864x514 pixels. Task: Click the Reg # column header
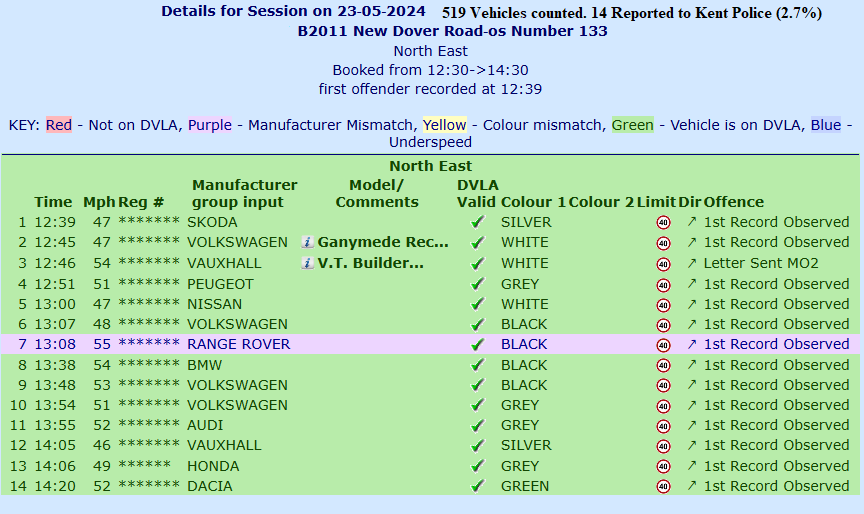coord(141,202)
